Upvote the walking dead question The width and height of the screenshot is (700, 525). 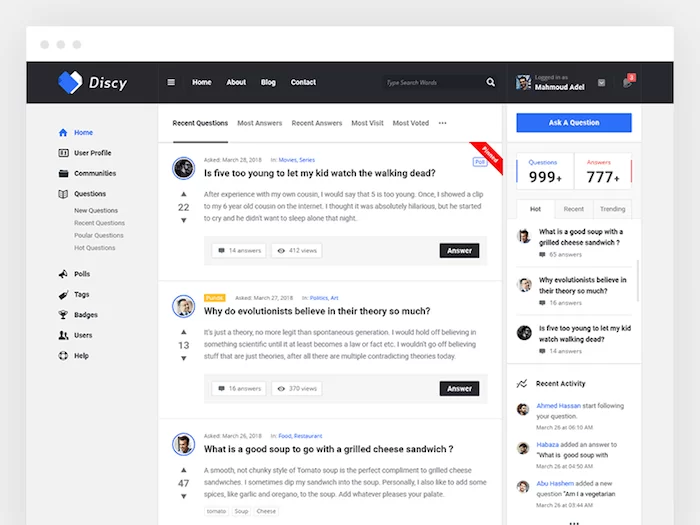[x=183, y=194]
